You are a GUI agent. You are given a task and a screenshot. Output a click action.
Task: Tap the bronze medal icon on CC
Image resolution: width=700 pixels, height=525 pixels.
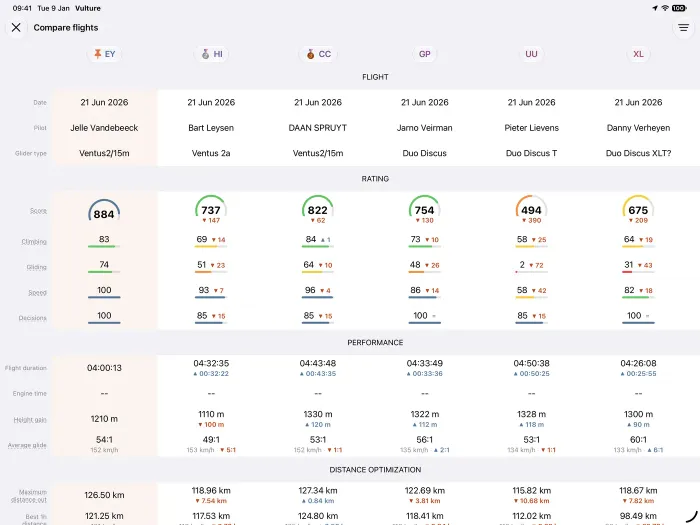(x=310, y=54)
